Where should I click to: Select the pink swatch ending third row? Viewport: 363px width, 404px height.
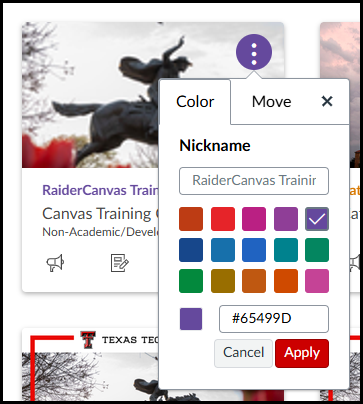click(317, 281)
